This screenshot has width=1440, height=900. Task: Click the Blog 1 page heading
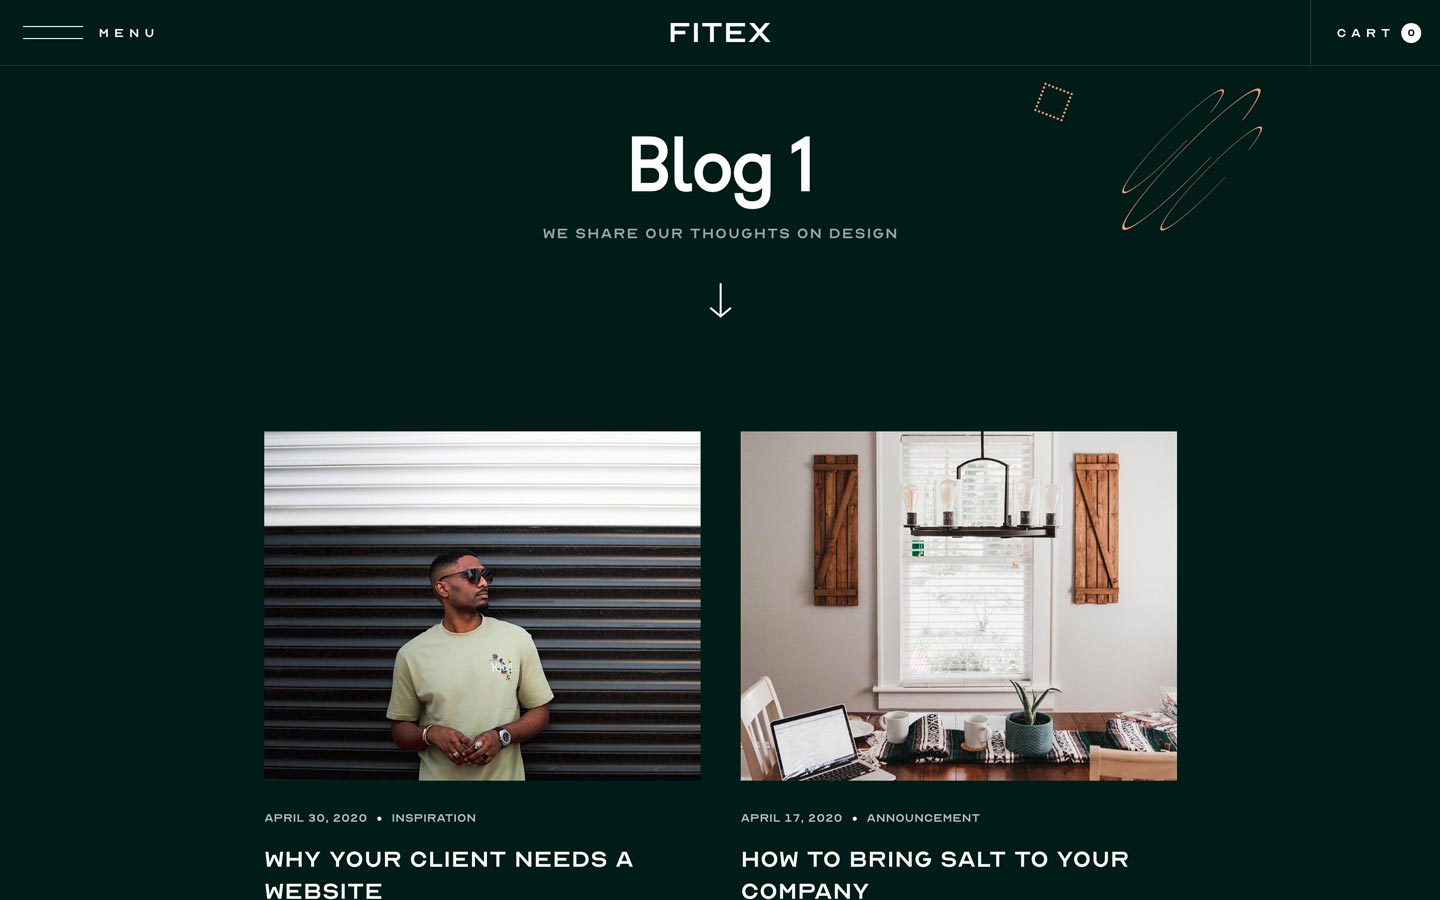click(720, 167)
